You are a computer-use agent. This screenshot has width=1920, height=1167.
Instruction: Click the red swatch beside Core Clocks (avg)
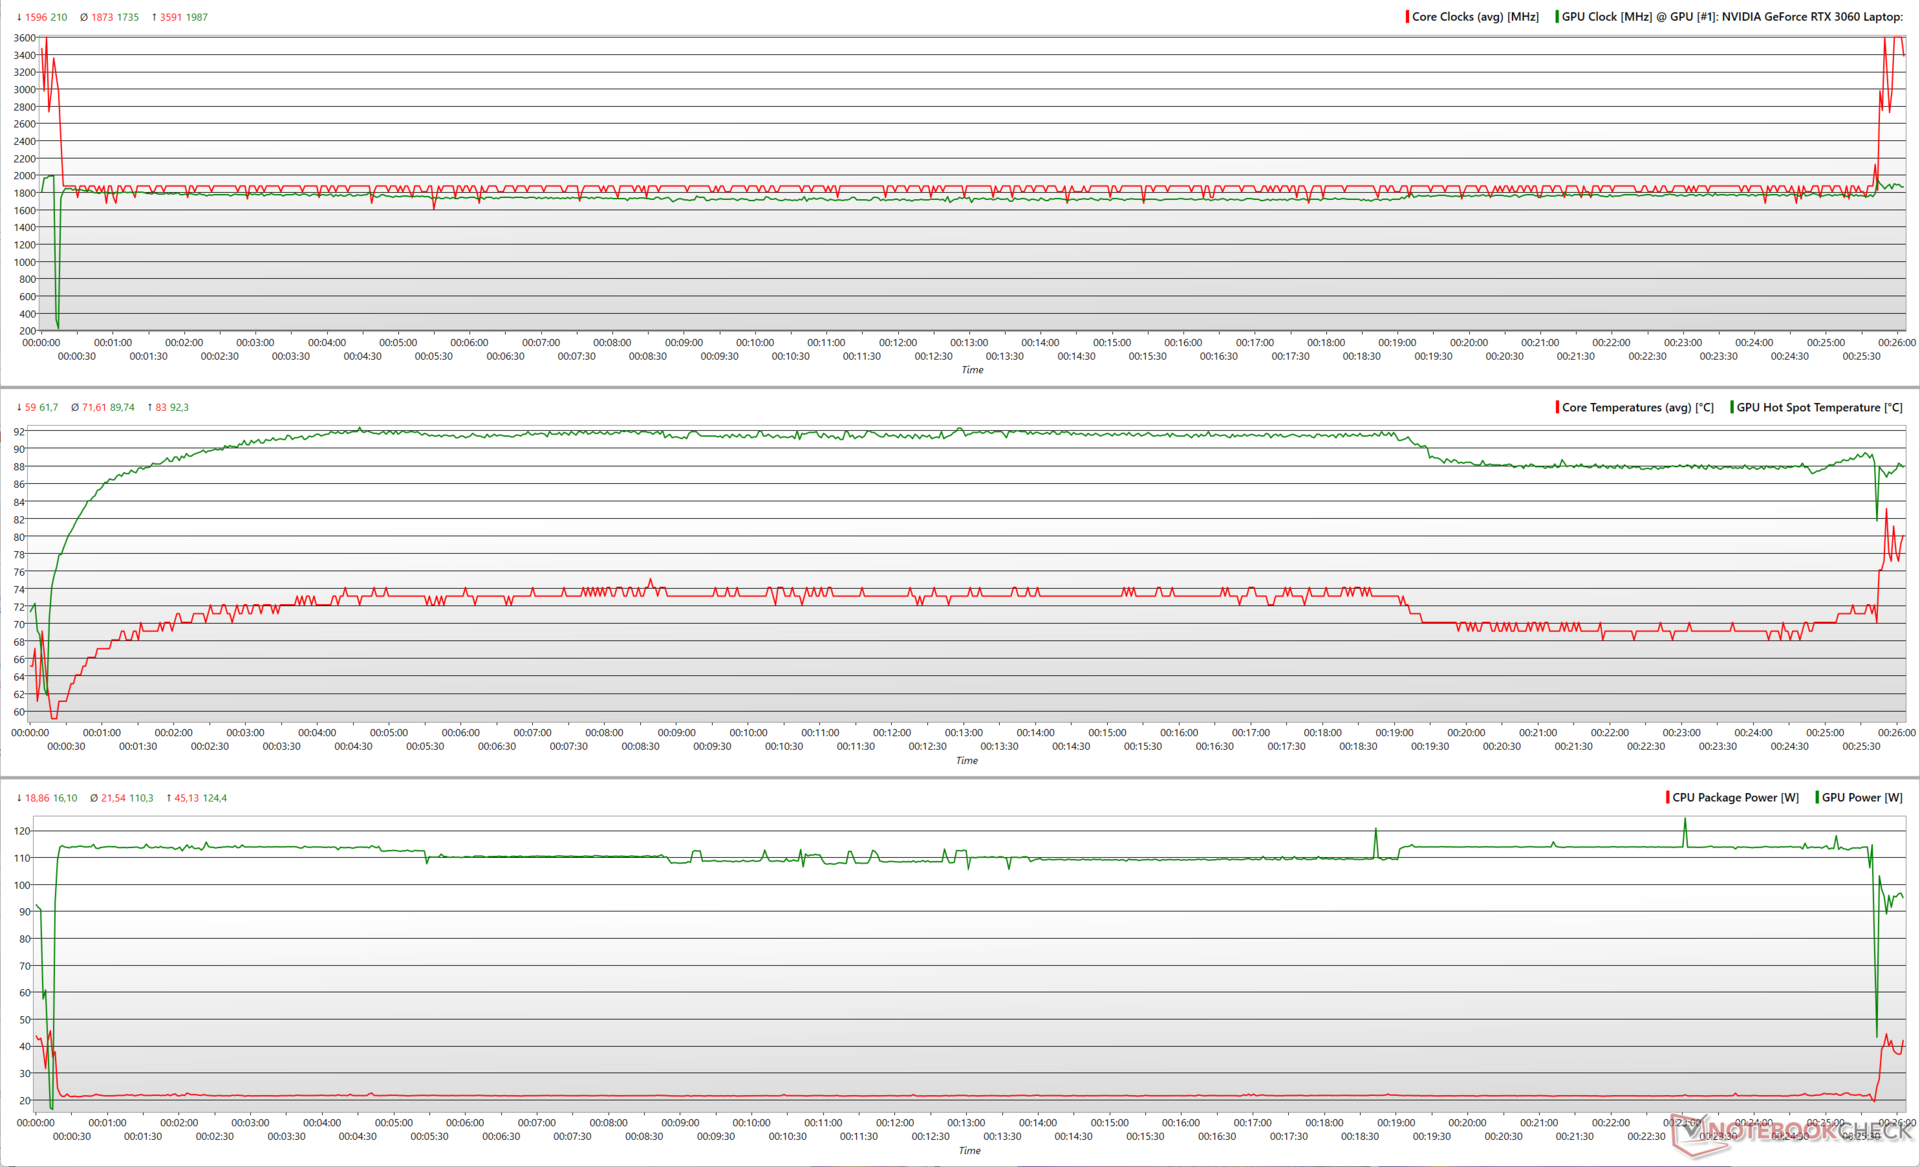tap(1408, 17)
